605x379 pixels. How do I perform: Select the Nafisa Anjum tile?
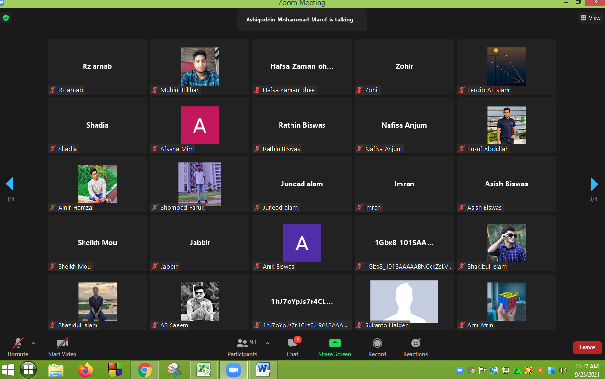[404, 125]
